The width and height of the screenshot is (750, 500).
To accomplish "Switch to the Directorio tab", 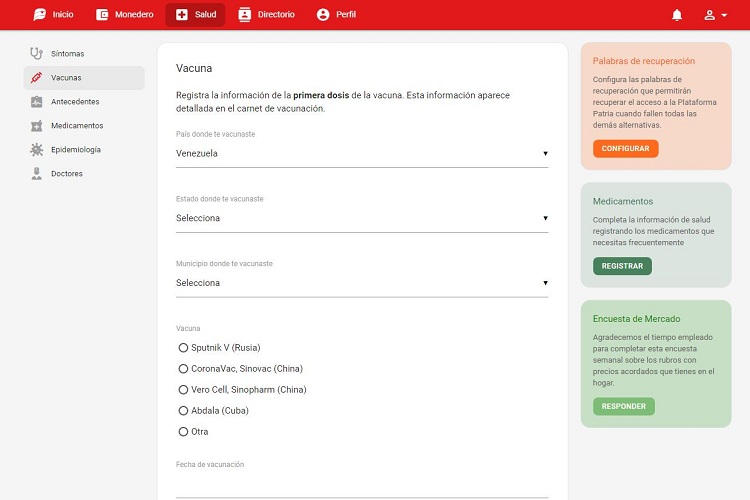I will (267, 15).
